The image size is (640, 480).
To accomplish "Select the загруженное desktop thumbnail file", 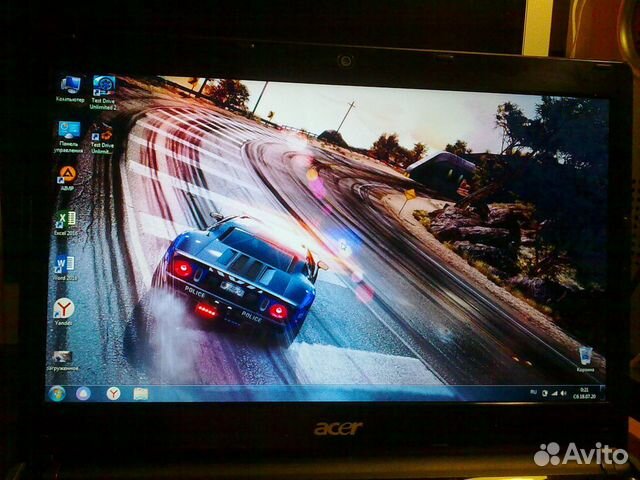I will click(62, 361).
